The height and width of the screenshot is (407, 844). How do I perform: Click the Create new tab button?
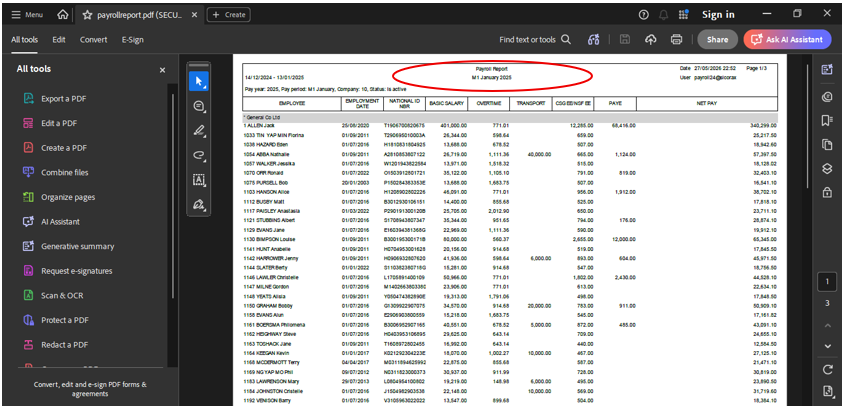click(x=228, y=15)
